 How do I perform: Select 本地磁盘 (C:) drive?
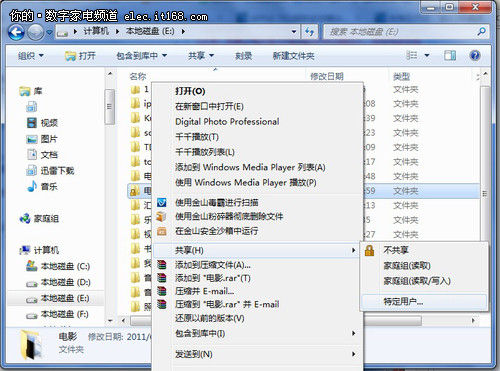point(58,266)
